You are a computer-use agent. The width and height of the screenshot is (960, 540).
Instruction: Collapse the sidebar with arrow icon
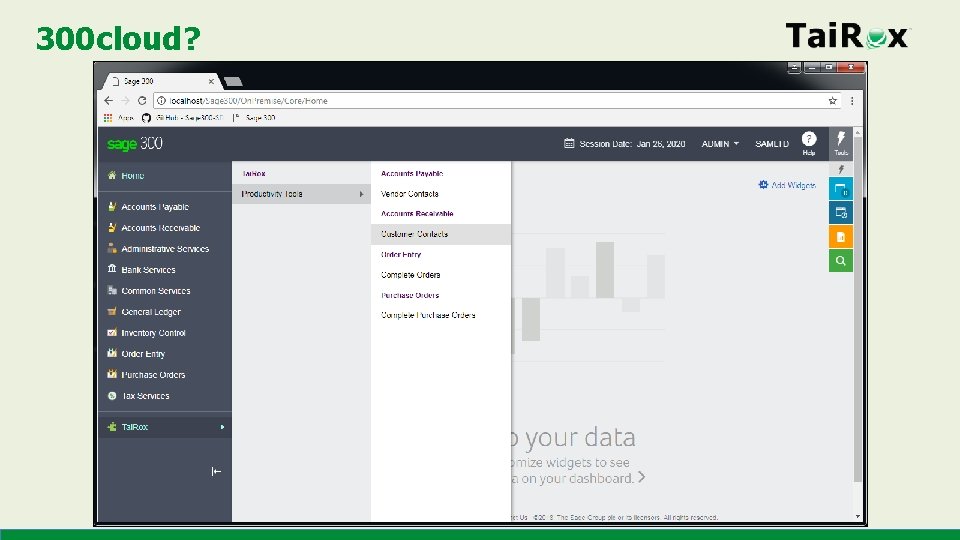coord(216,471)
